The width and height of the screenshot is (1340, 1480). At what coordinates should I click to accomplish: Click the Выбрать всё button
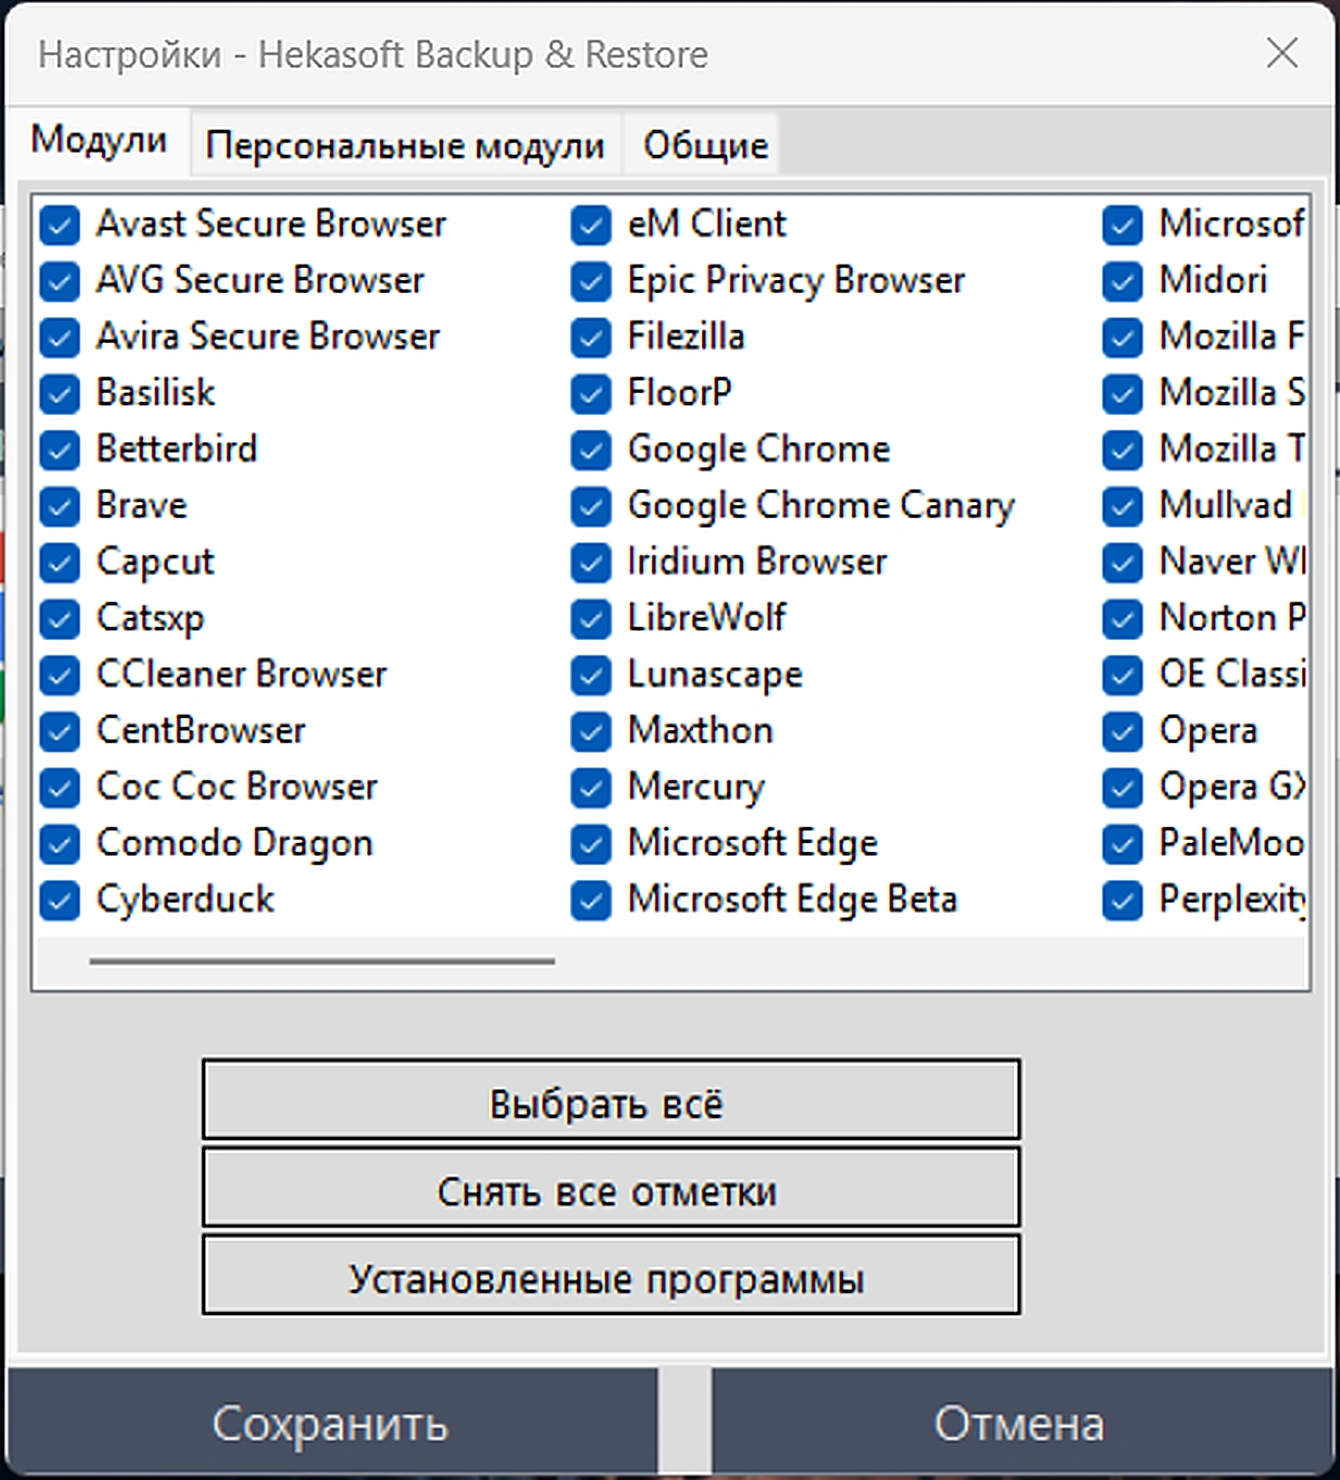pyautogui.click(x=611, y=1100)
